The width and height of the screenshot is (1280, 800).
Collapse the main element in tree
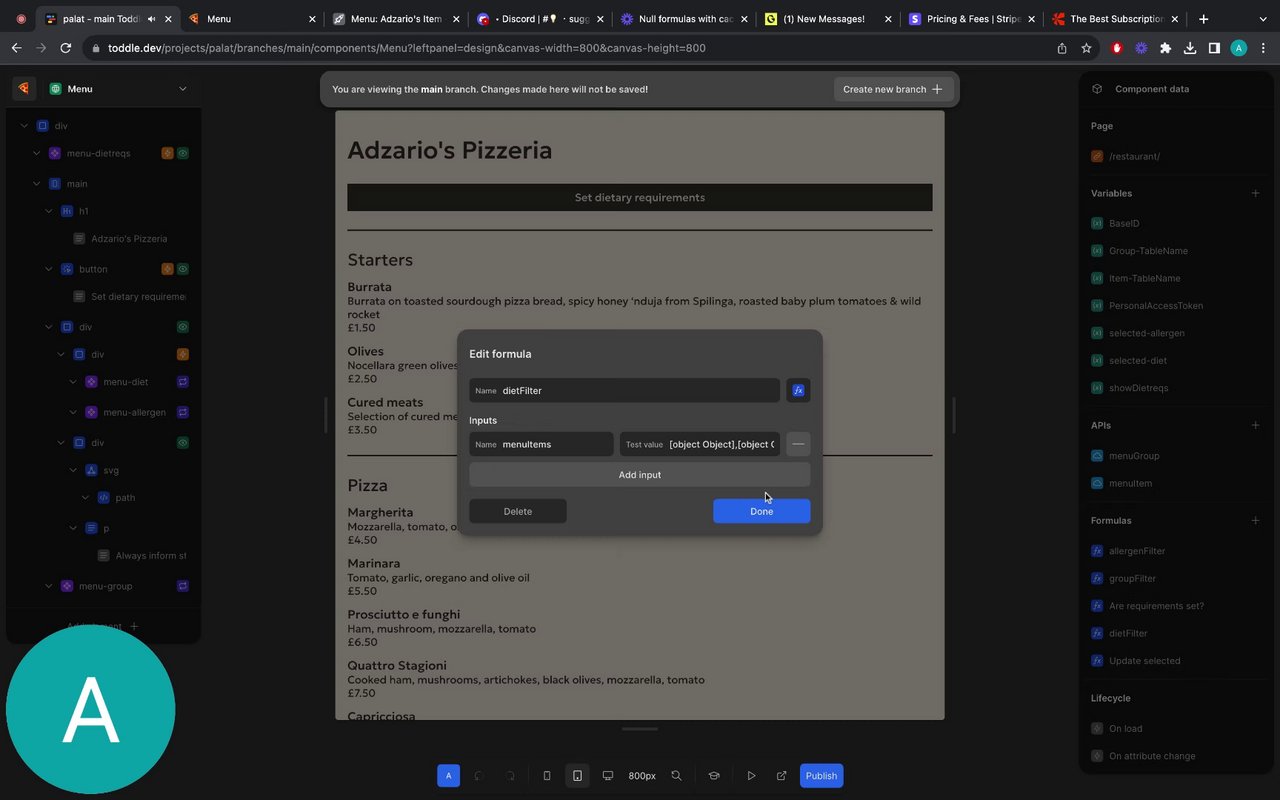(x=37, y=184)
